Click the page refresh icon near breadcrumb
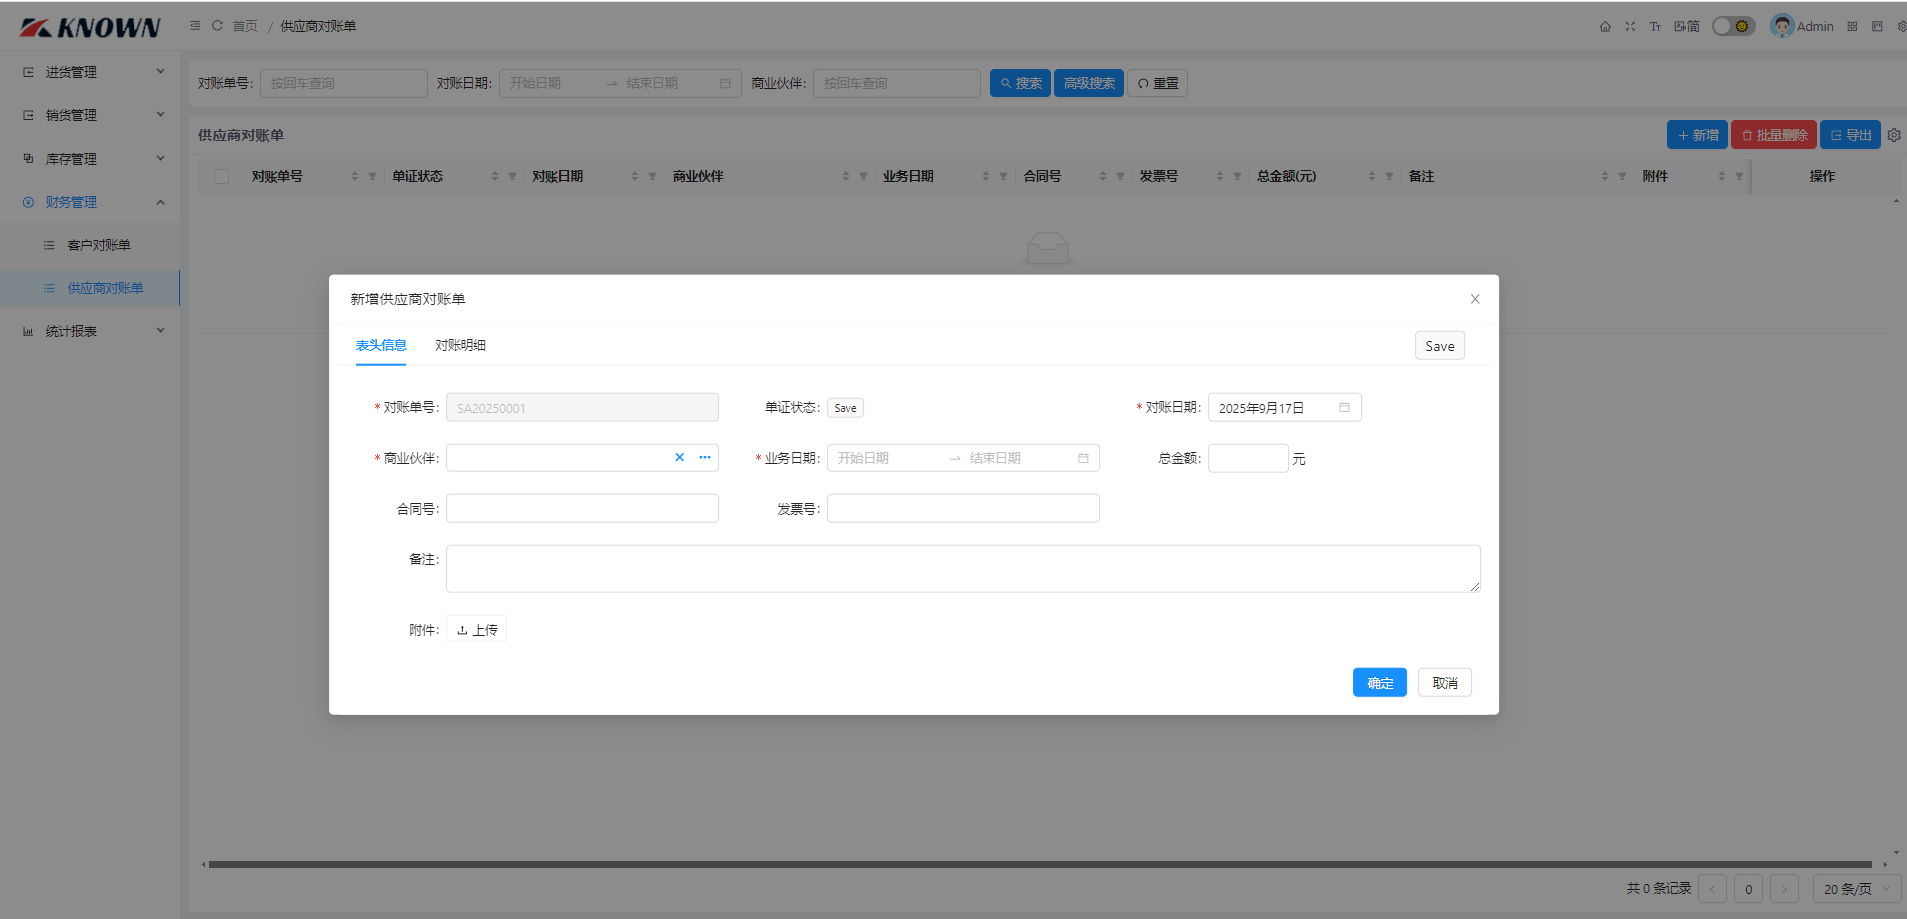The image size is (1907, 919). 217,26
